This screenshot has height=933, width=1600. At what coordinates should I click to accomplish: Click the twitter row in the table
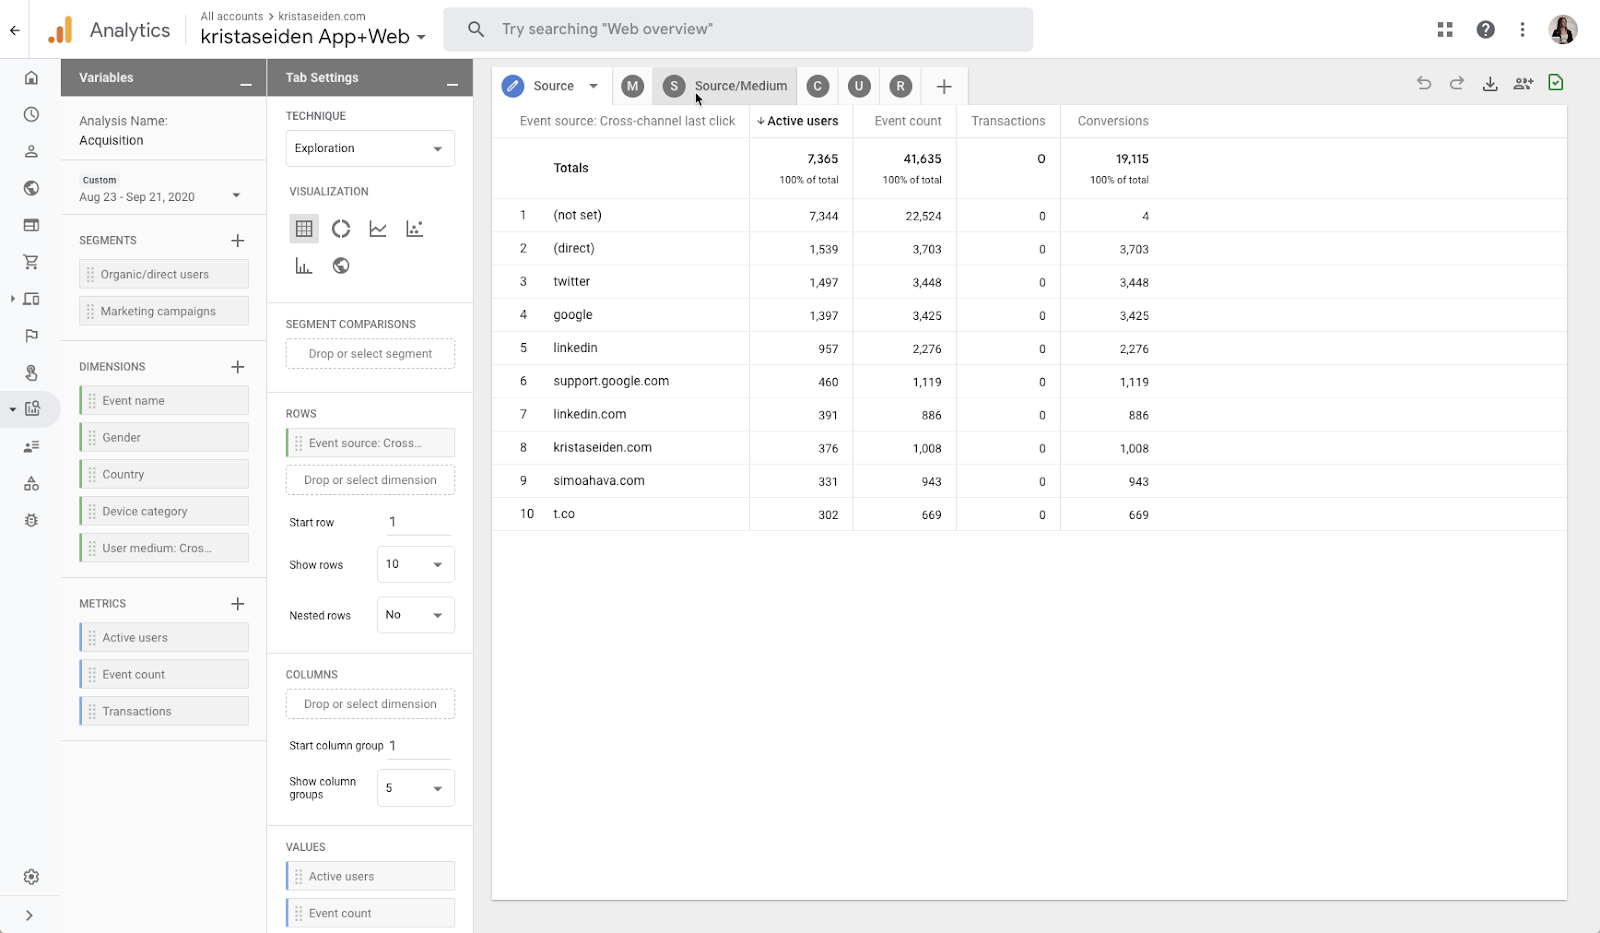1029,282
